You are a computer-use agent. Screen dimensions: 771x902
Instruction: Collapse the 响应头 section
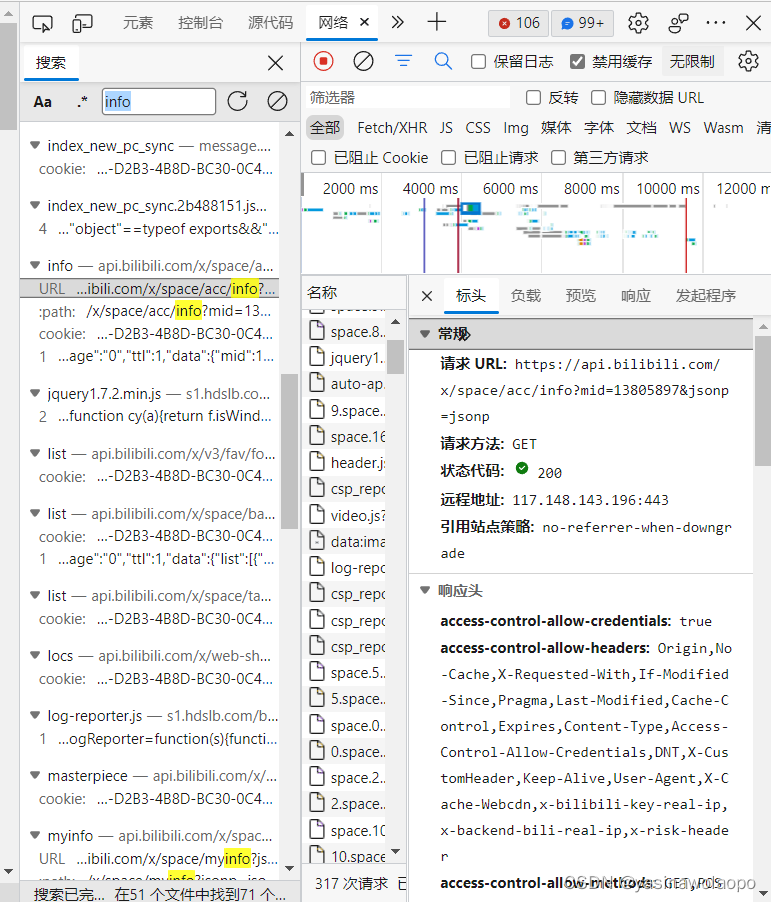pyautogui.click(x=425, y=590)
